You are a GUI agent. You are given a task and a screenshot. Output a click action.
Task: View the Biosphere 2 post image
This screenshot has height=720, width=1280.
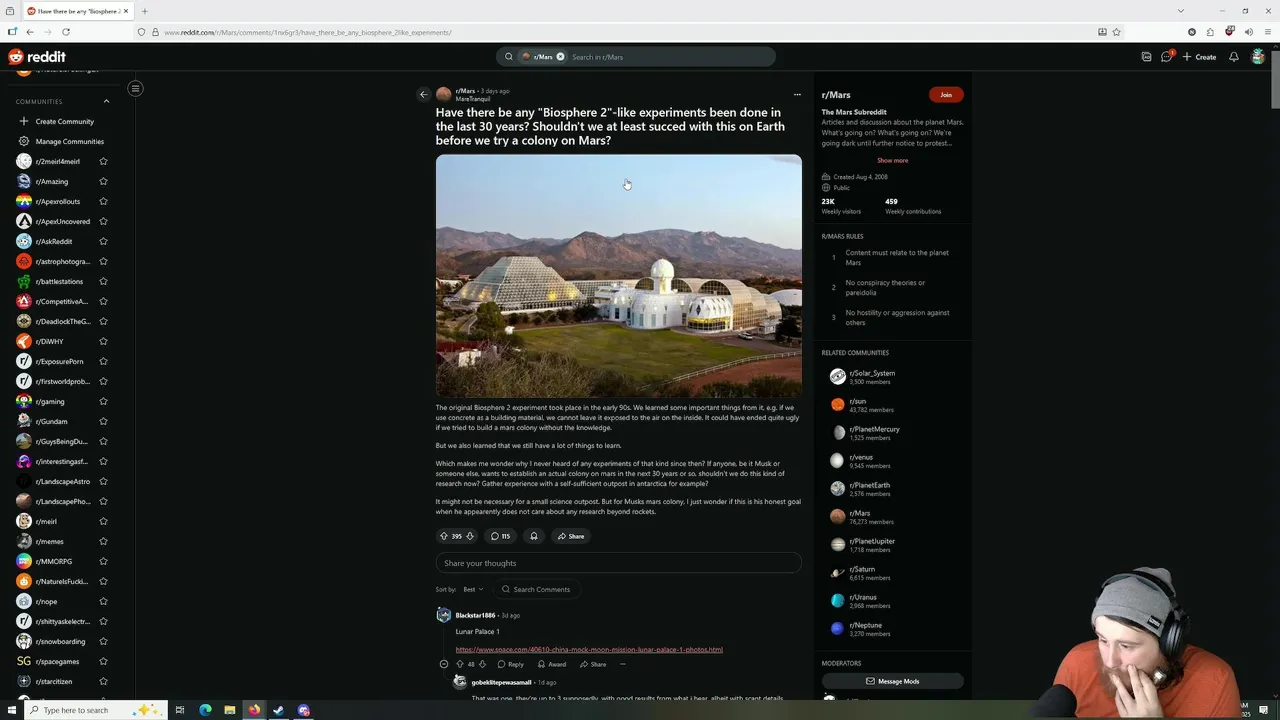pyautogui.click(x=618, y=276)
